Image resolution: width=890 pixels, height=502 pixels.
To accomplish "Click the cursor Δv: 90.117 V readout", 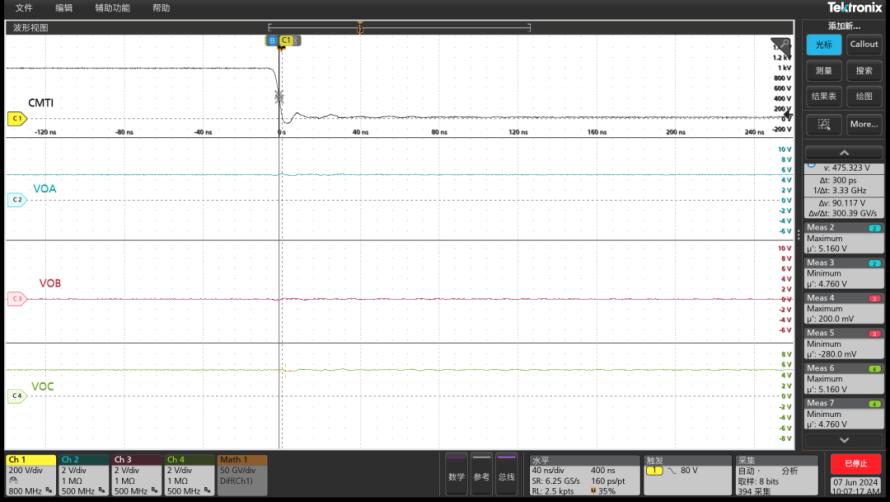I will tap(842, 203).
